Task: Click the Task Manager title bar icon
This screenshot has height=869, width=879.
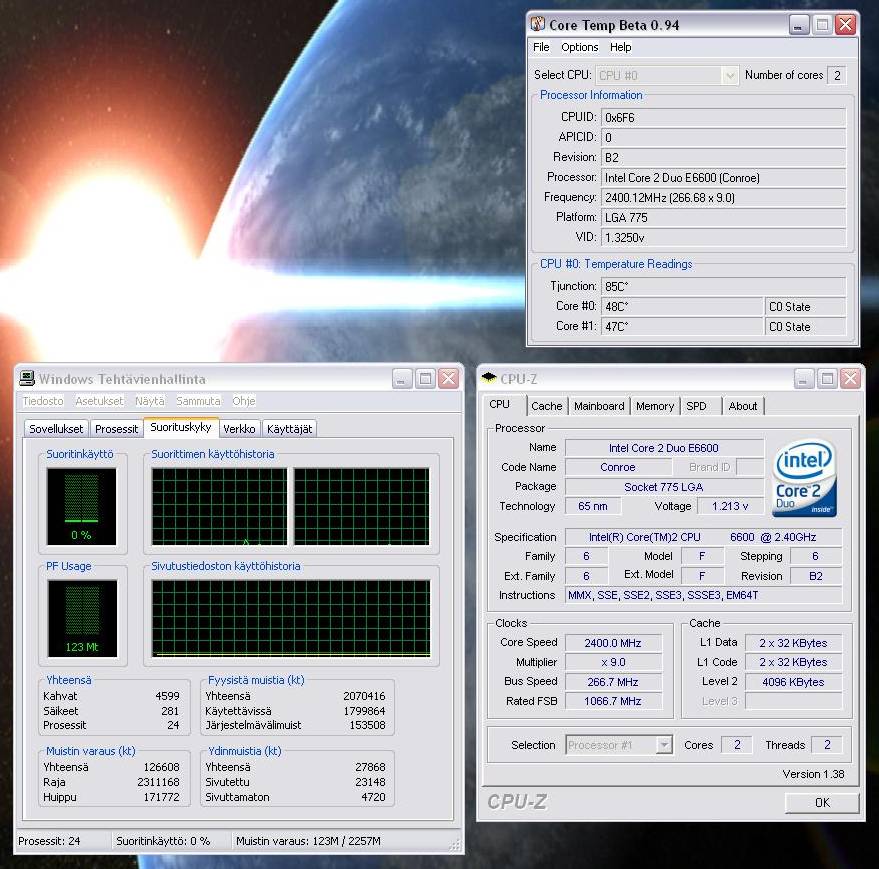Action: click(27, 378)
